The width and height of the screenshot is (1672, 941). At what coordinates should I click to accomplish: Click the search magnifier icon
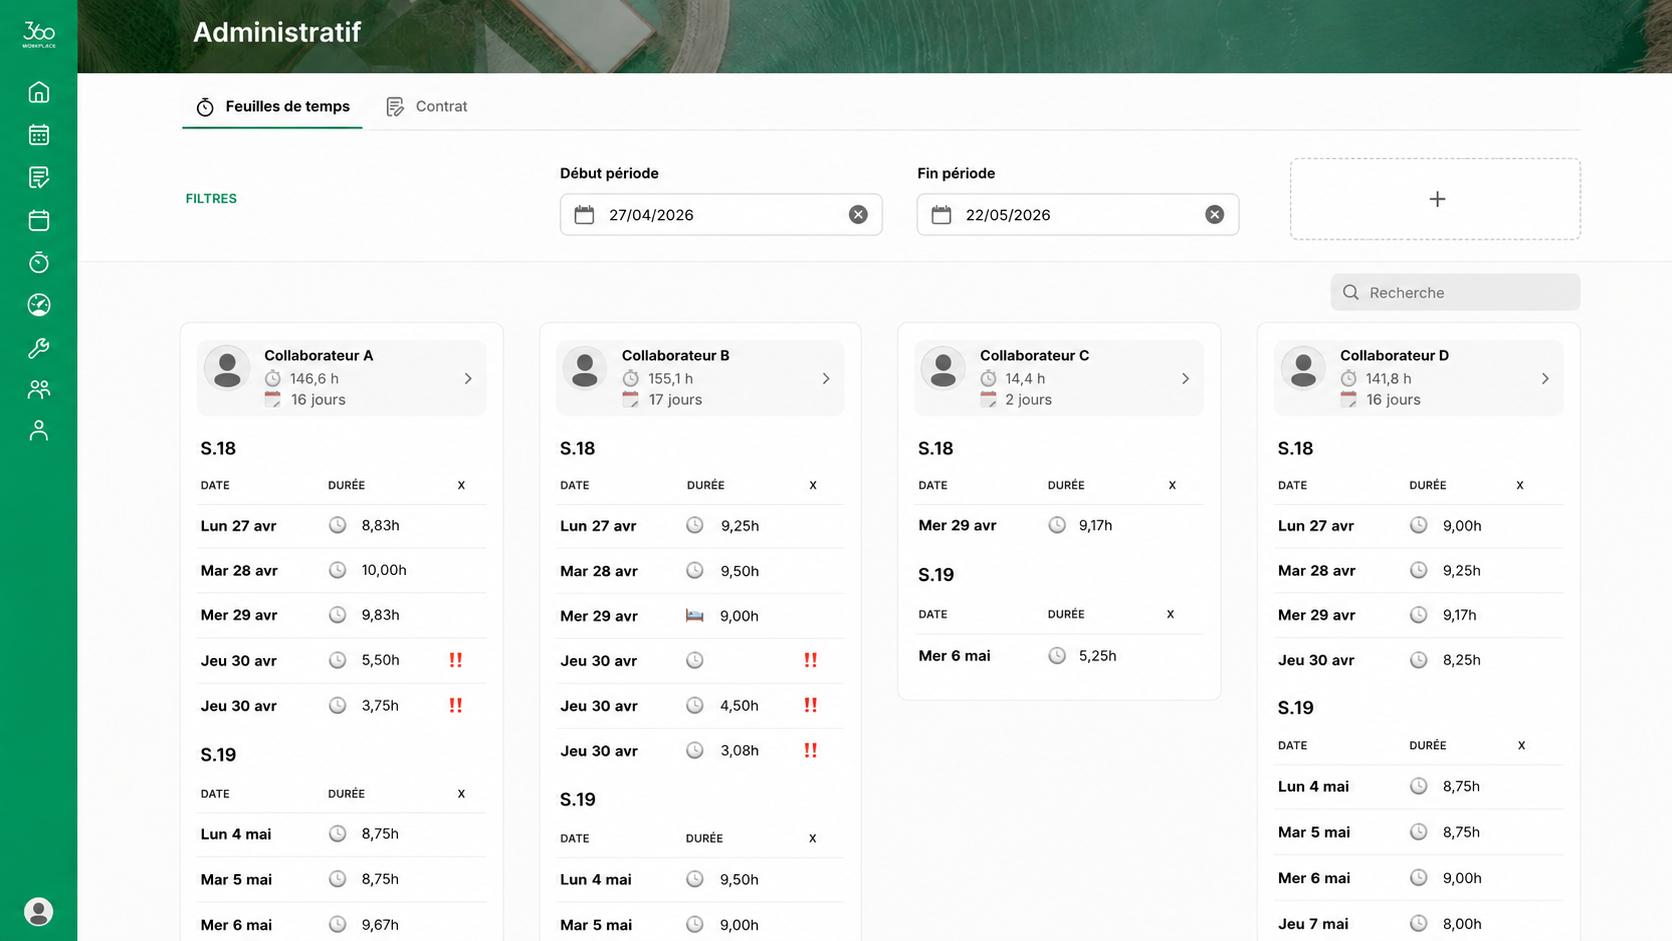(x=1351, y=292)
